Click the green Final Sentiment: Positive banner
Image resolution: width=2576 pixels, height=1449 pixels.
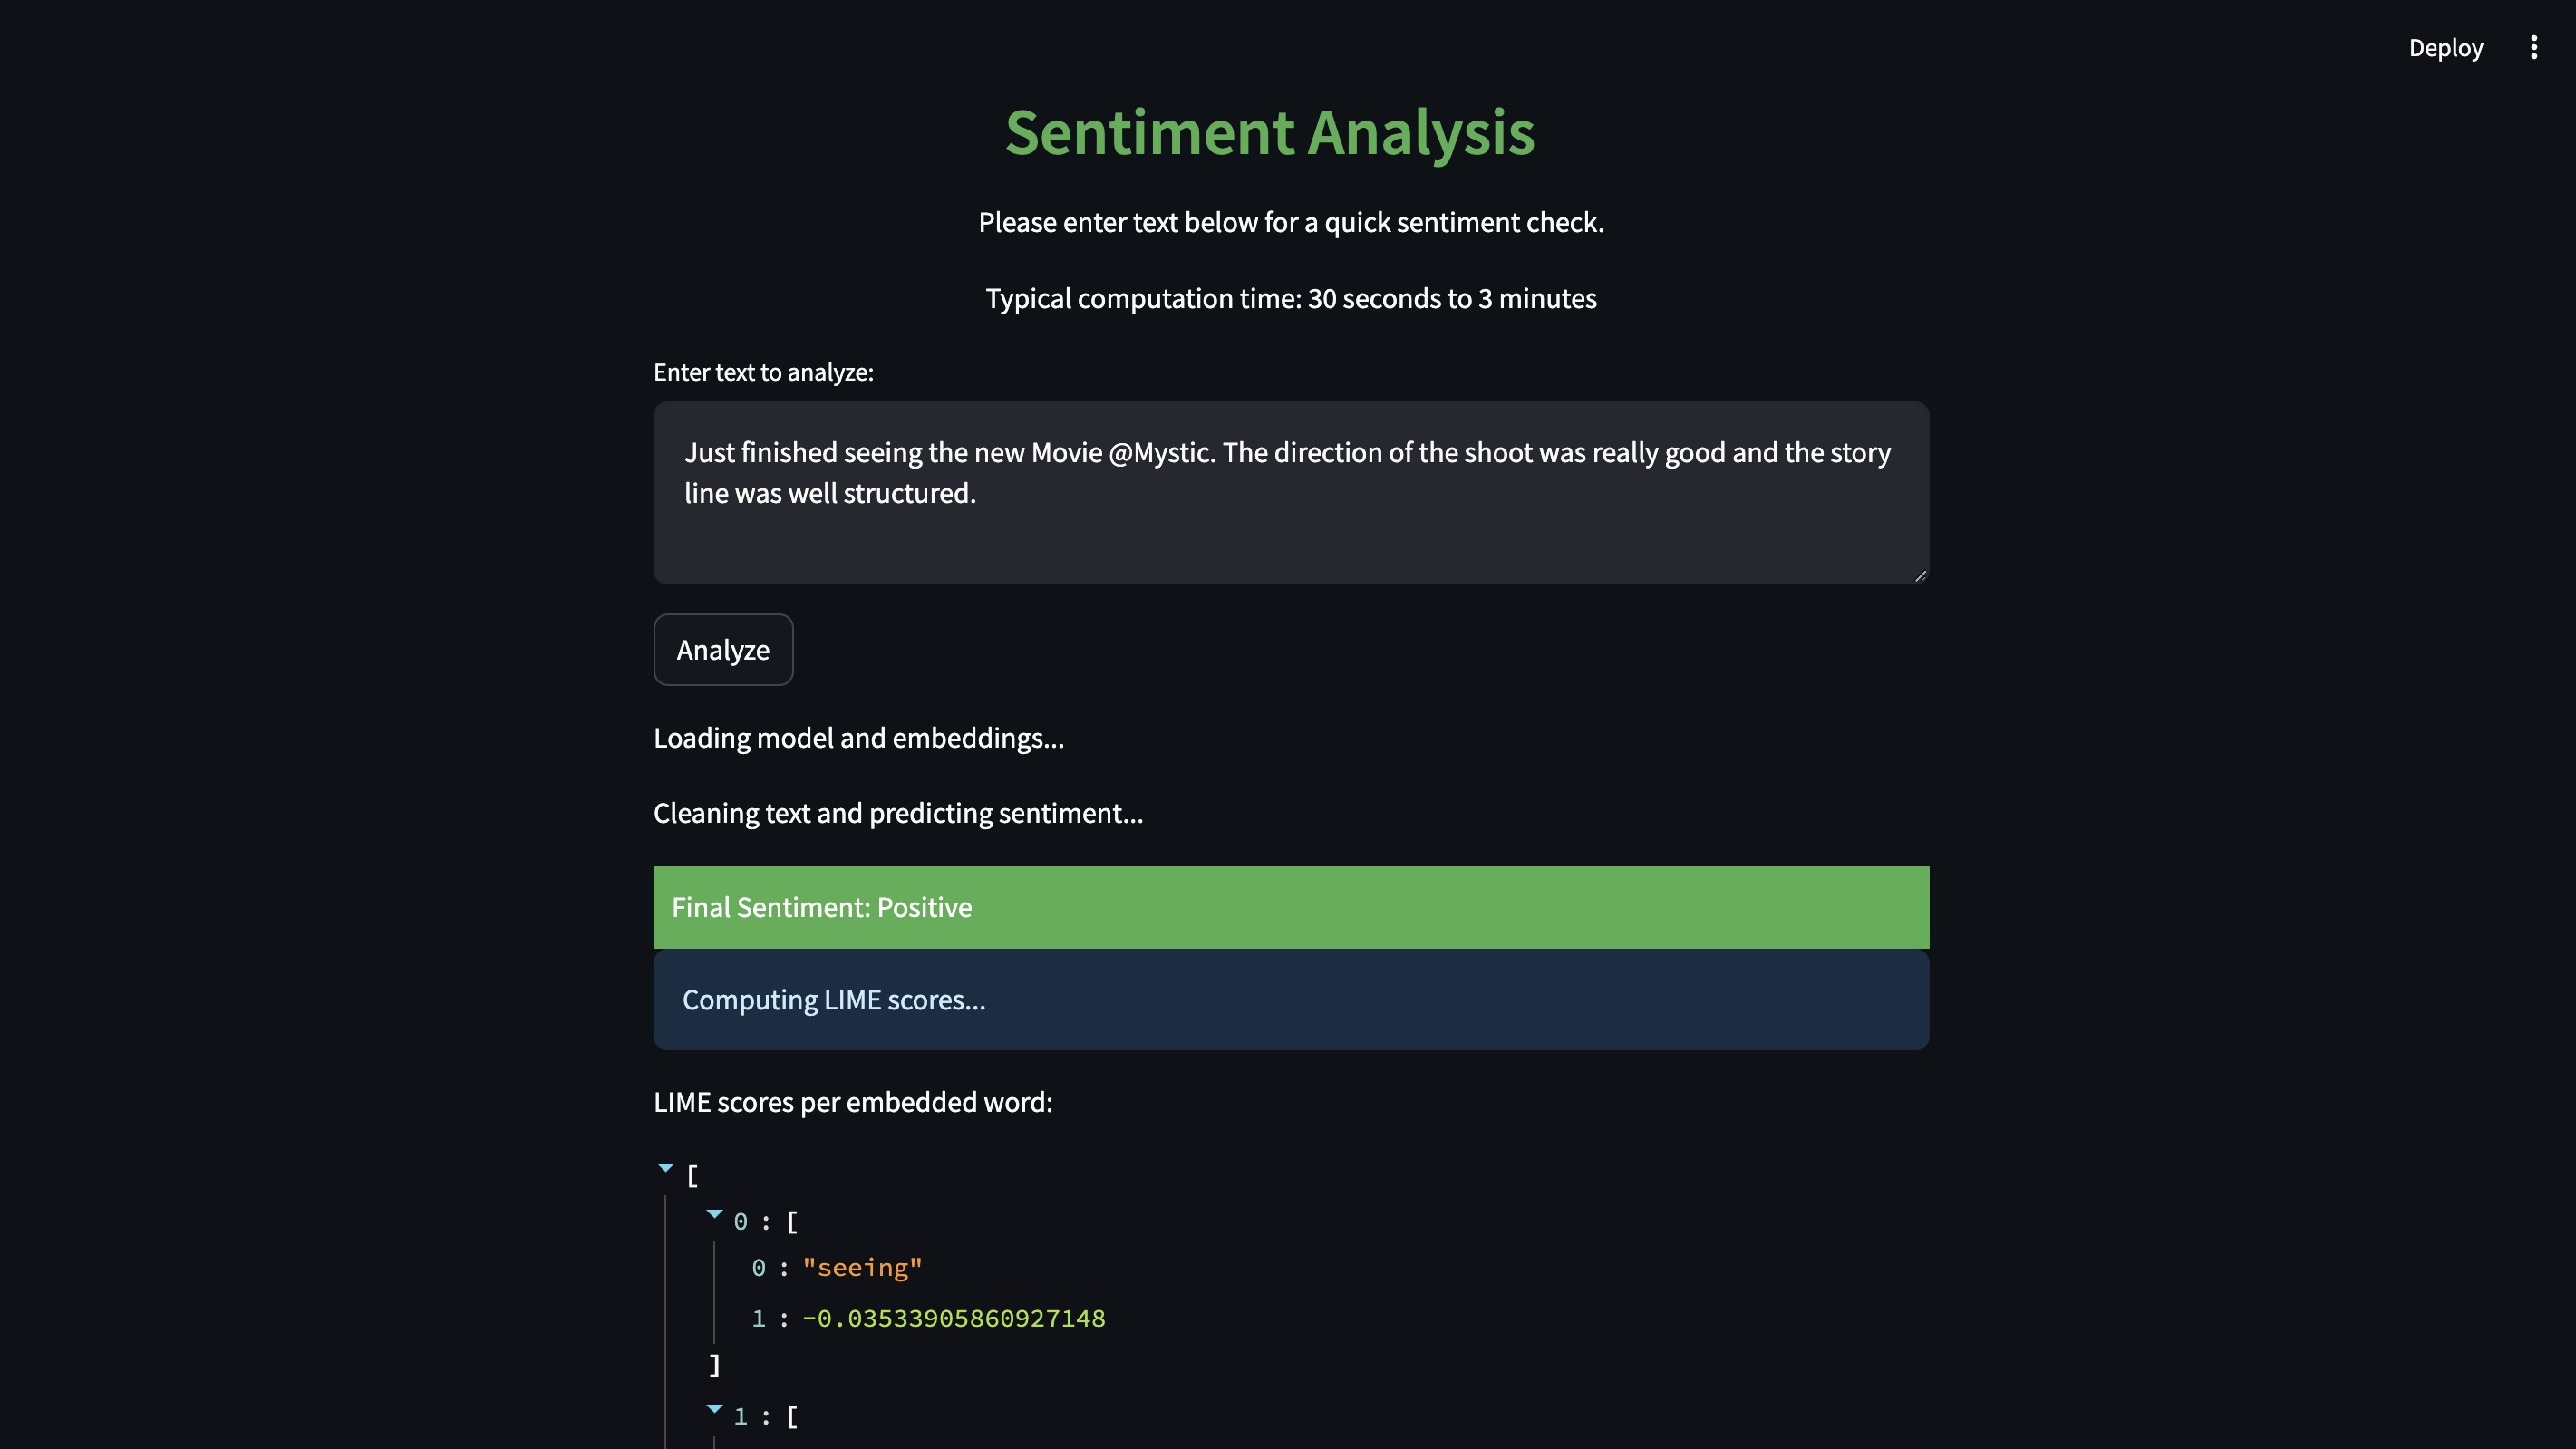[1290, 907]
